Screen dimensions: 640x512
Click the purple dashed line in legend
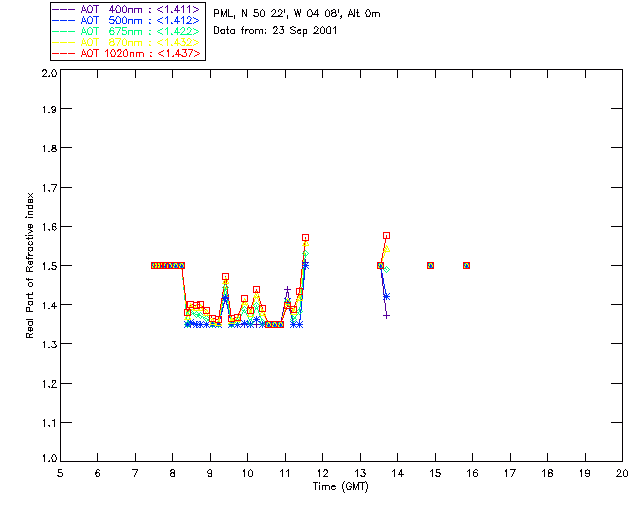[x=64, y=9]
